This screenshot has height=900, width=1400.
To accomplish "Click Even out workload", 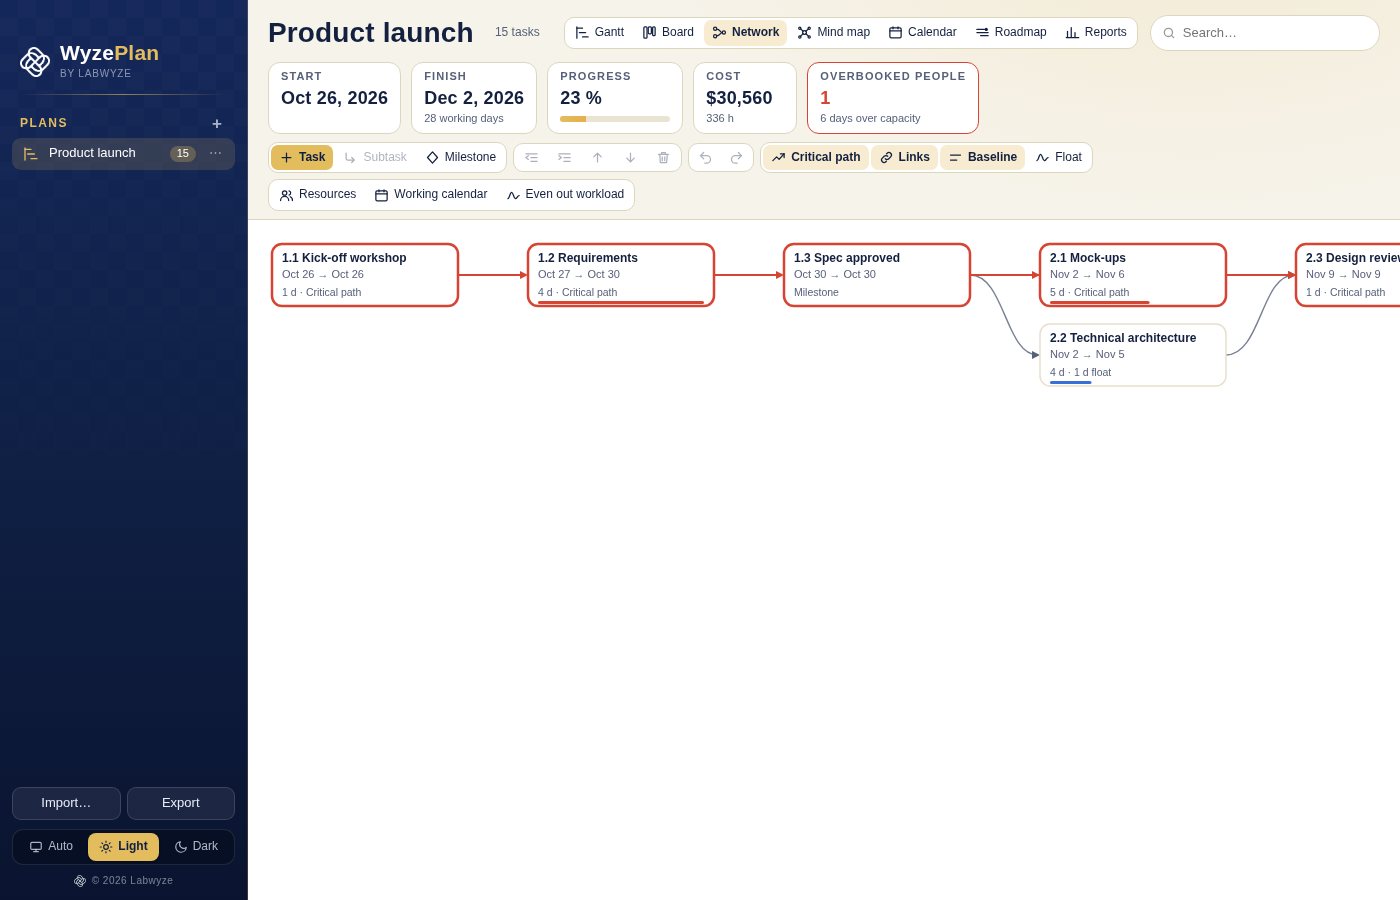I will point(565,195).
